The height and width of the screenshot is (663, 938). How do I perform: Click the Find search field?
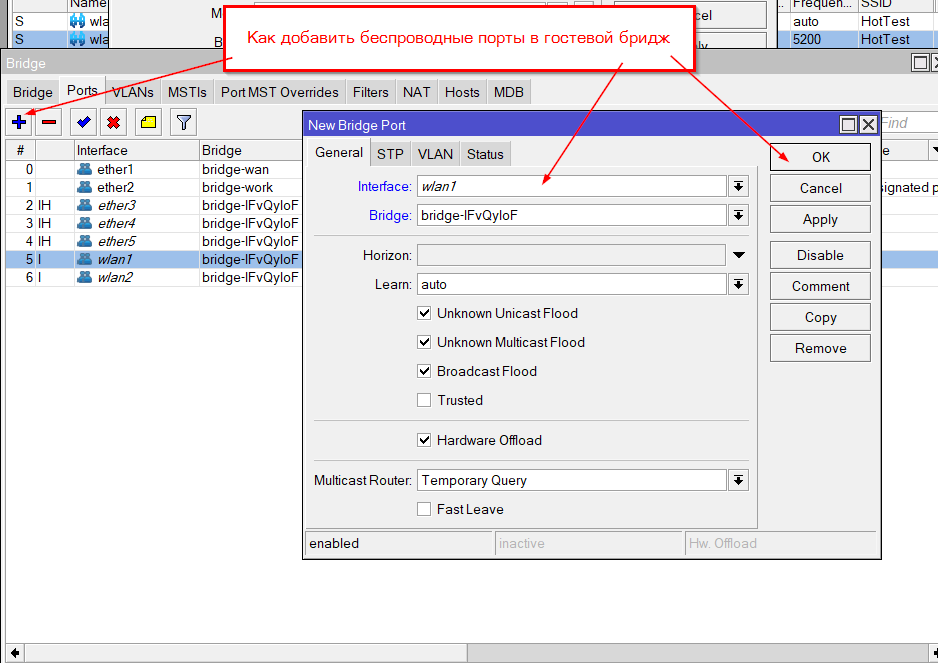click(909, 123)
